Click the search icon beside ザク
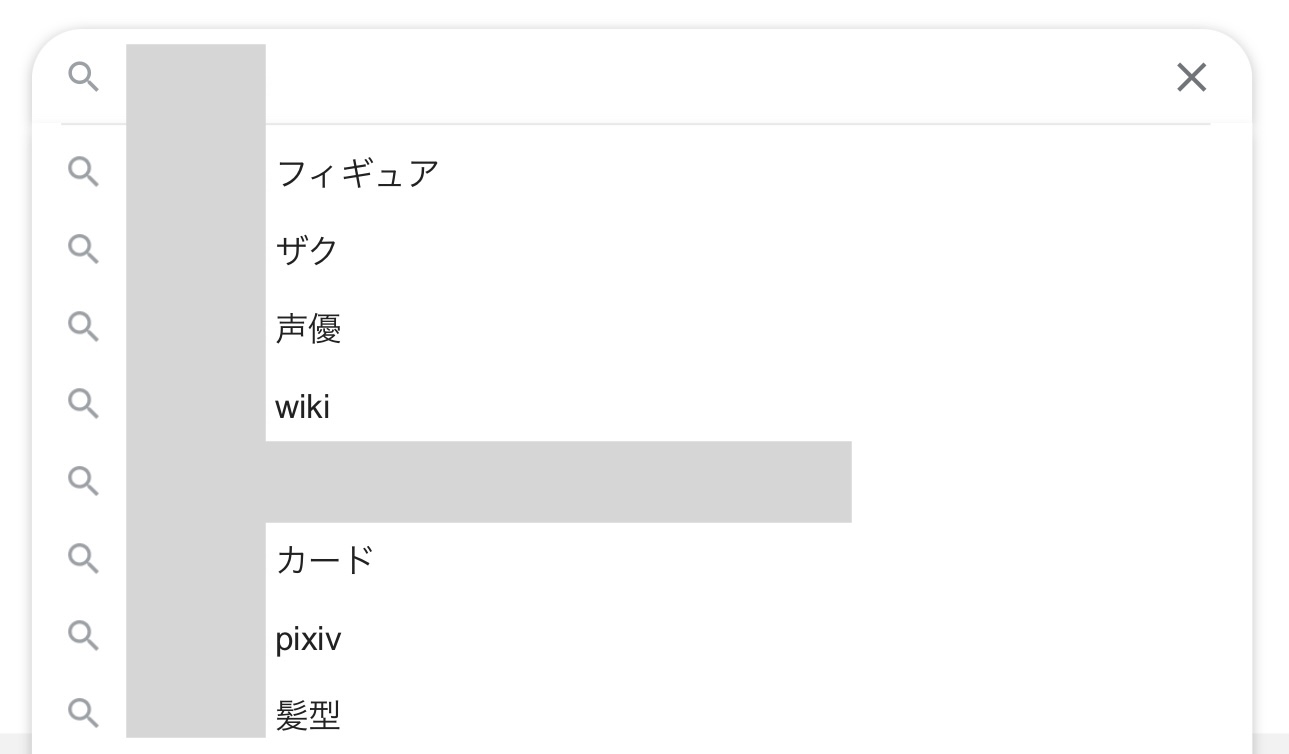 pyautogui.click(x=84, y=249)
